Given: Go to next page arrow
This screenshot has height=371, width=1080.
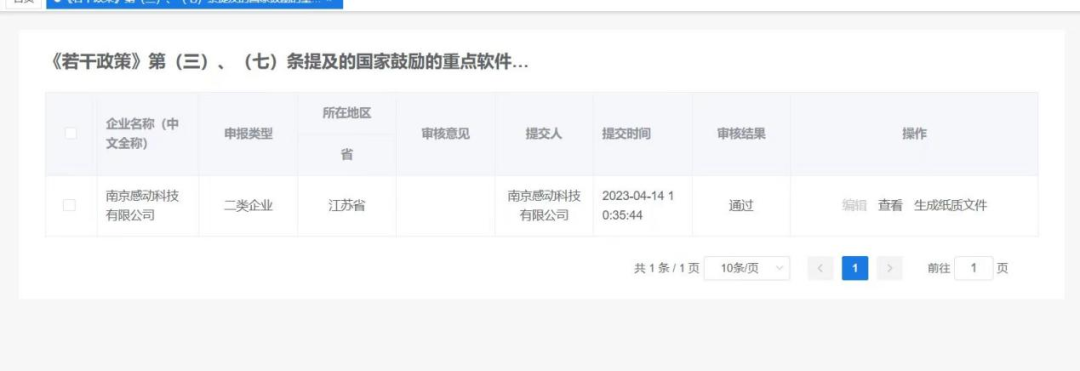Looking at the screenshot, I should click(890, 268).
